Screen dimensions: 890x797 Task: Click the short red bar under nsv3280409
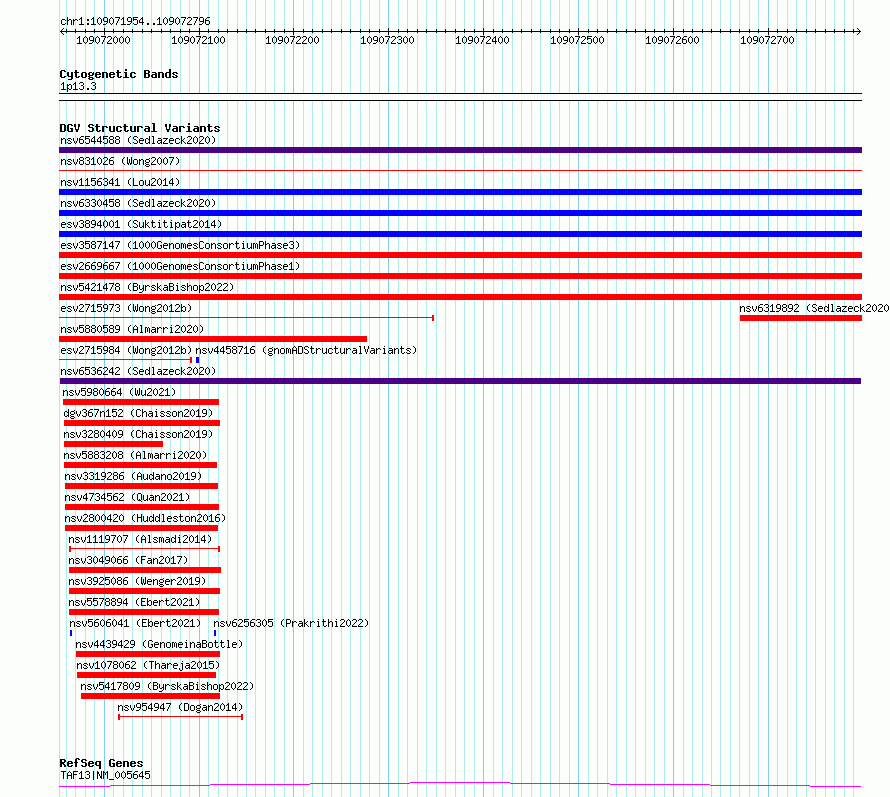(x=114, y=444)
